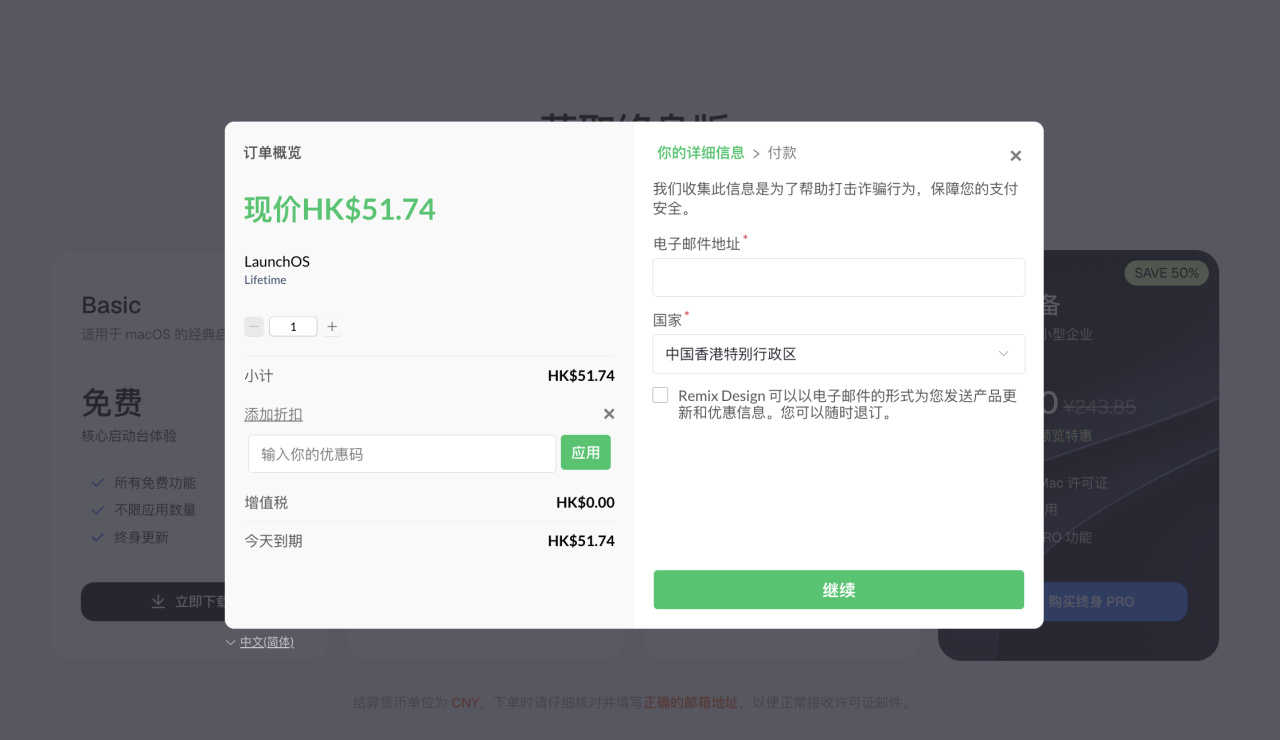Click the Basic plan title
This screenshot has width=1280, height=740.
point(111,305)
